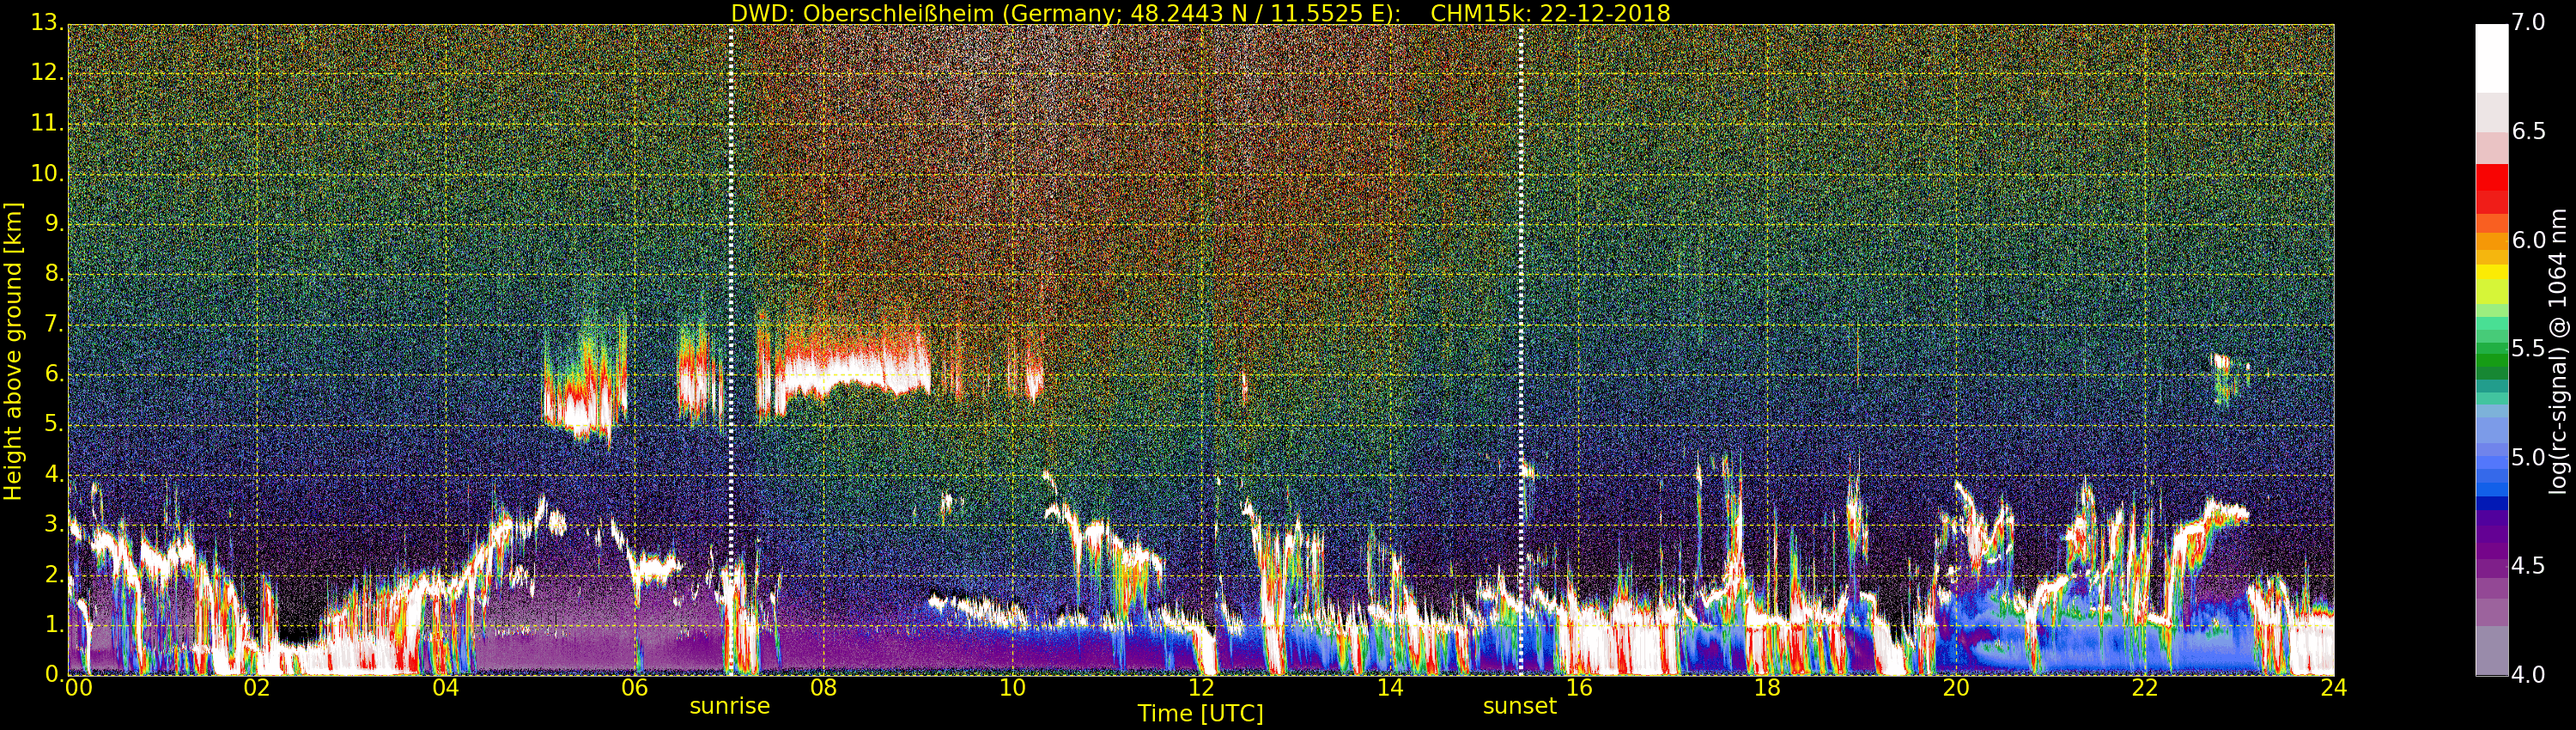Click the 'CHM15k: 22-12-2018' date label

(1550, 13)
